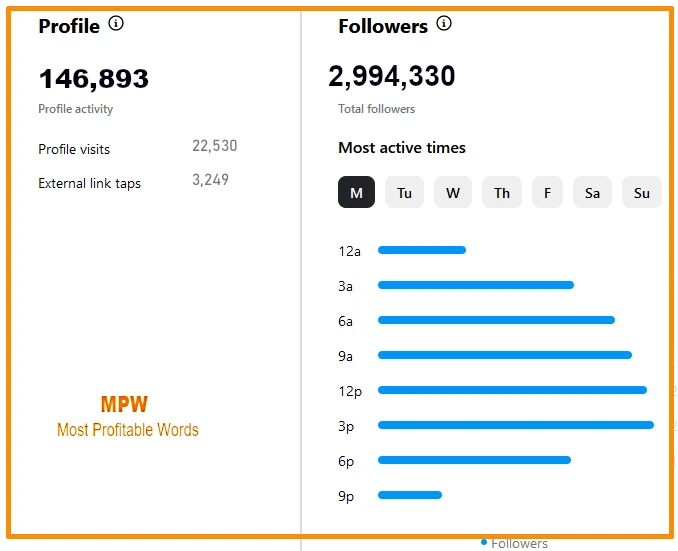Select the Friday day button
The height and width of the screenshot is (551, 678).
click(547, 192)
